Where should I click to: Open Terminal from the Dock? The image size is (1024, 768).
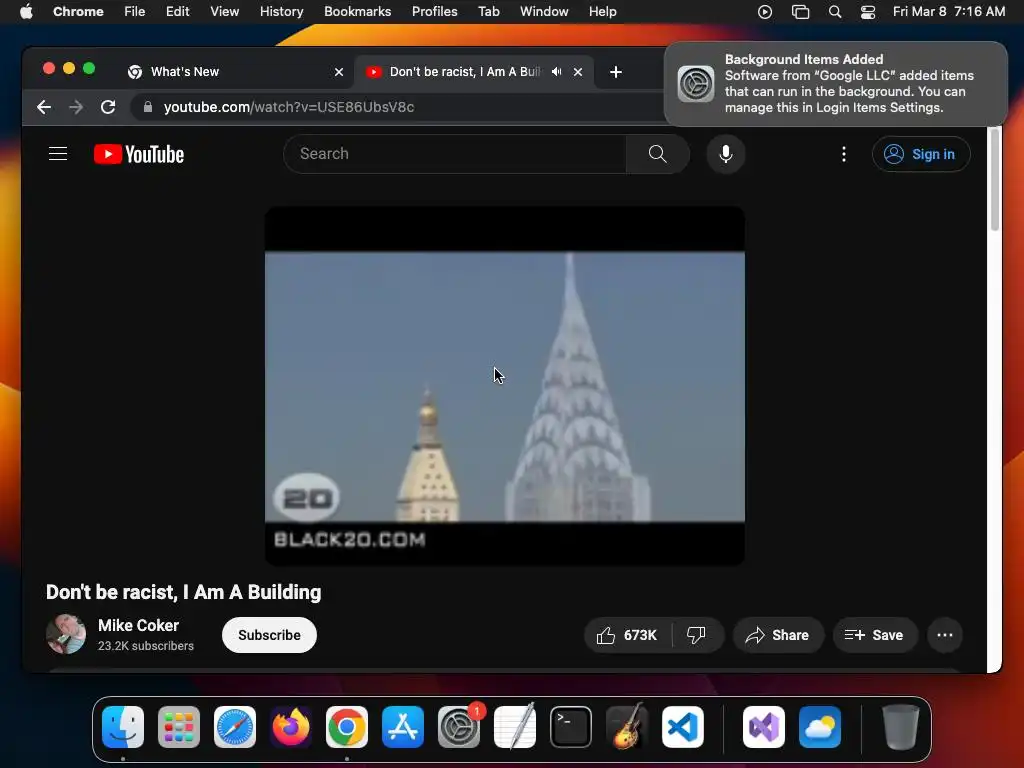571,727
